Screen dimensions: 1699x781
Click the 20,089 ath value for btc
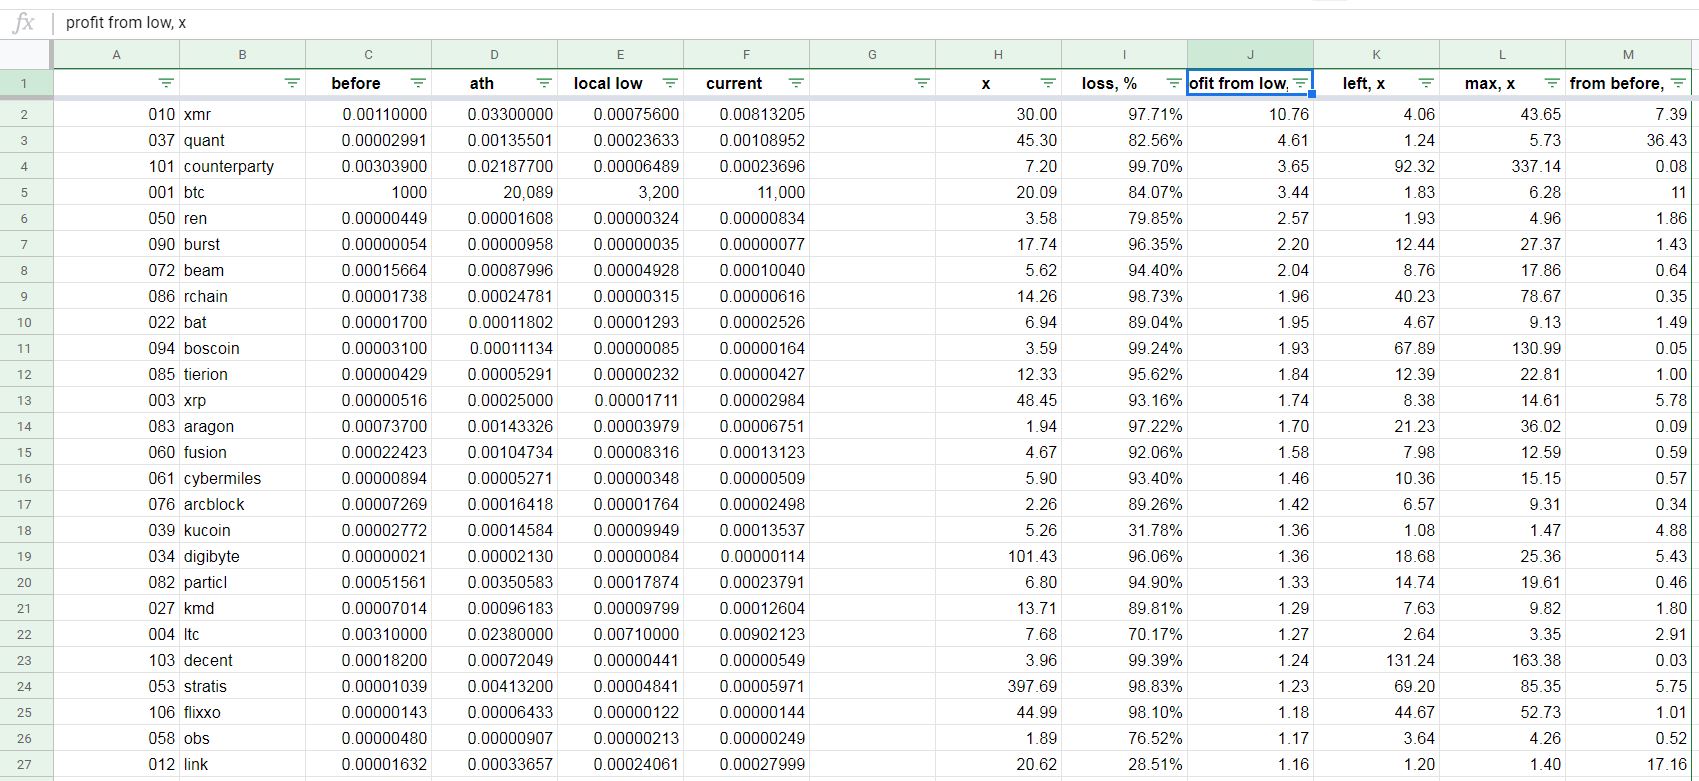[494, 192]
